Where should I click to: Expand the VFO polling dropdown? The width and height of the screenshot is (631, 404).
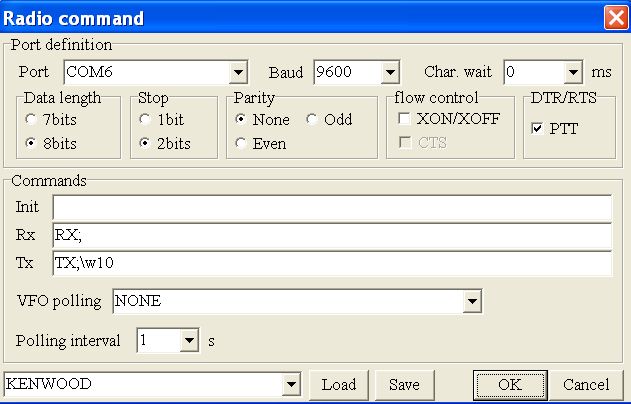[x=472, y=301]
